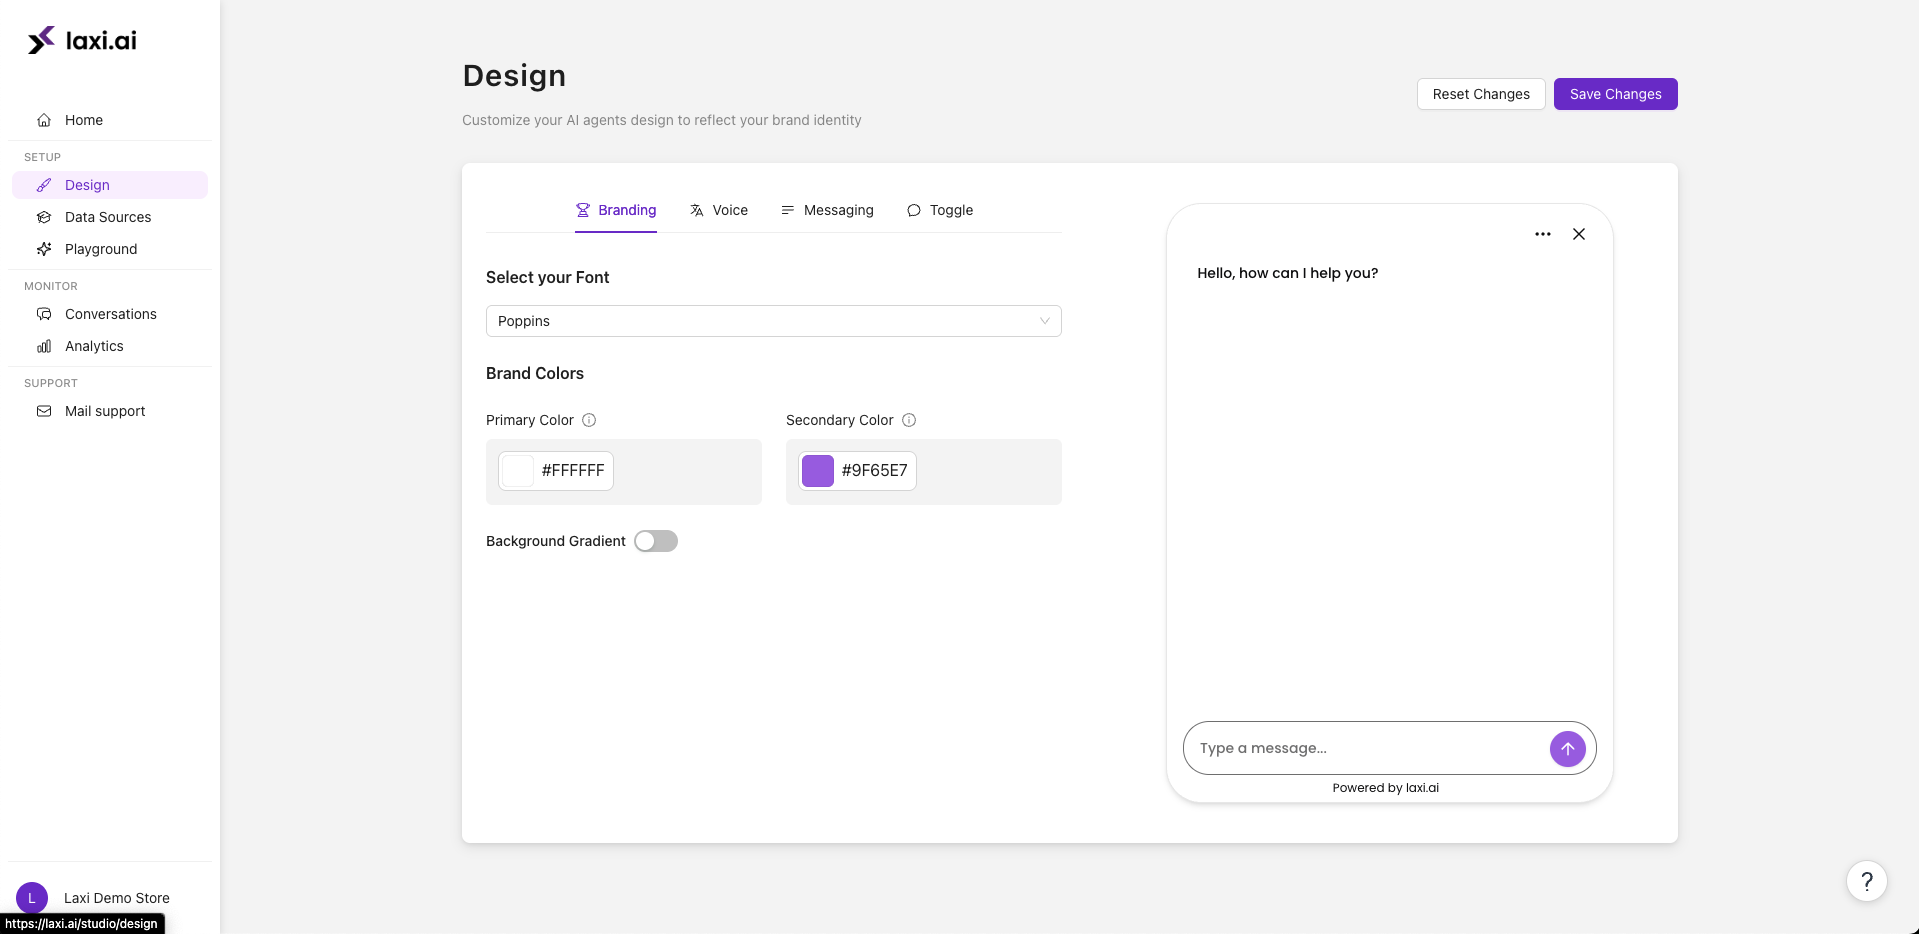Switch to the Voice tab
This screenshot has width=1919, height=934.
(x=719, y=210)
